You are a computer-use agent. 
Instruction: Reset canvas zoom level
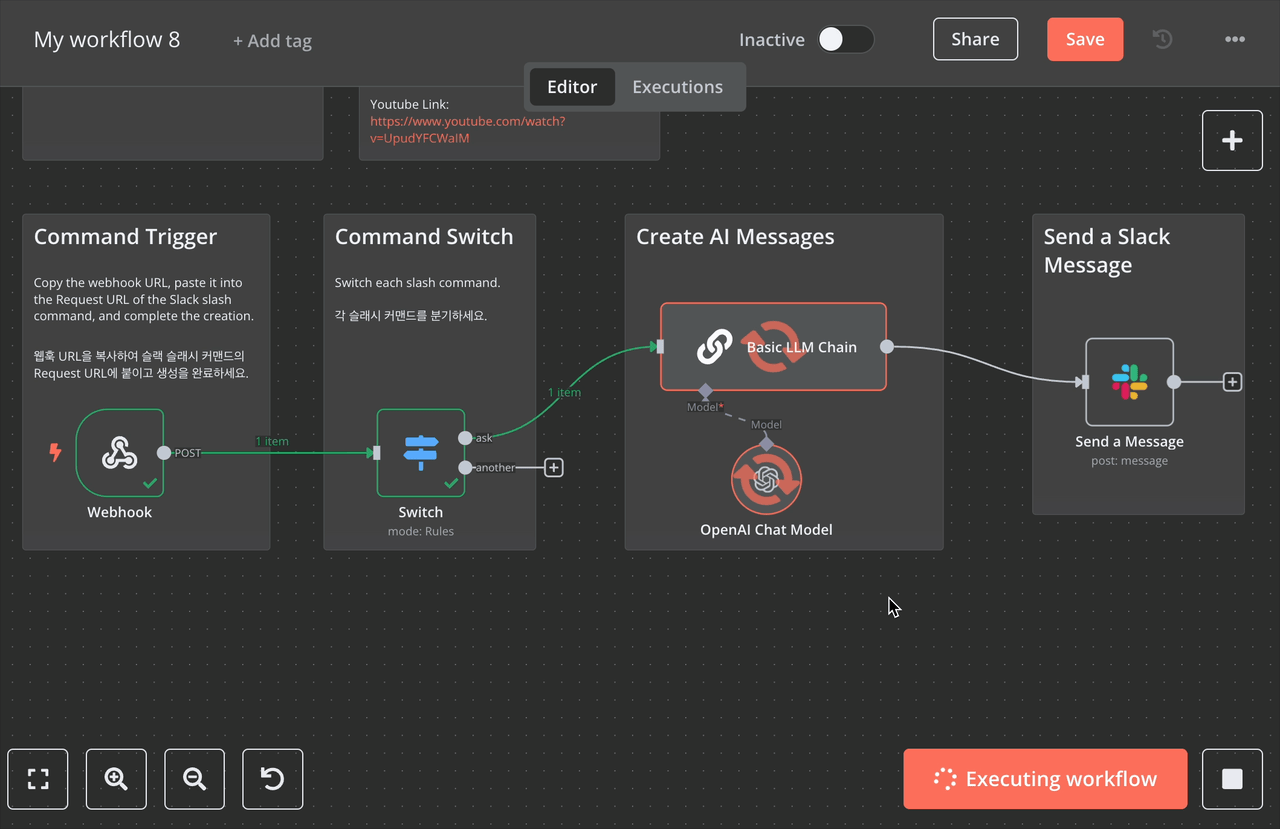tap(272, 779)
